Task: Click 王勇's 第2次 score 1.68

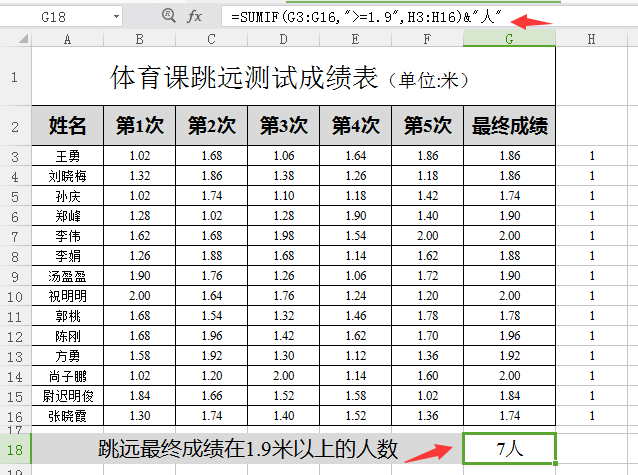Action: point(212,156)
